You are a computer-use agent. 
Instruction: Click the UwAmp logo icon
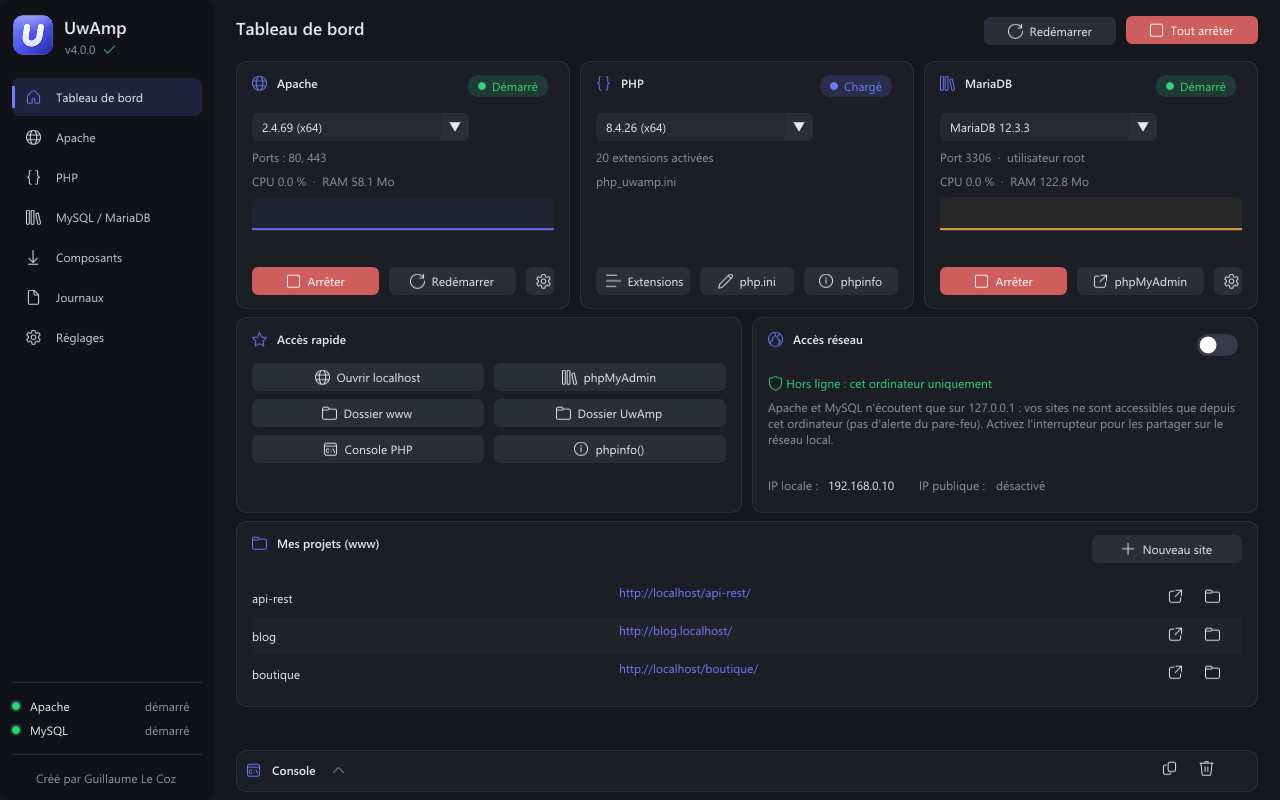pos(33,36)
